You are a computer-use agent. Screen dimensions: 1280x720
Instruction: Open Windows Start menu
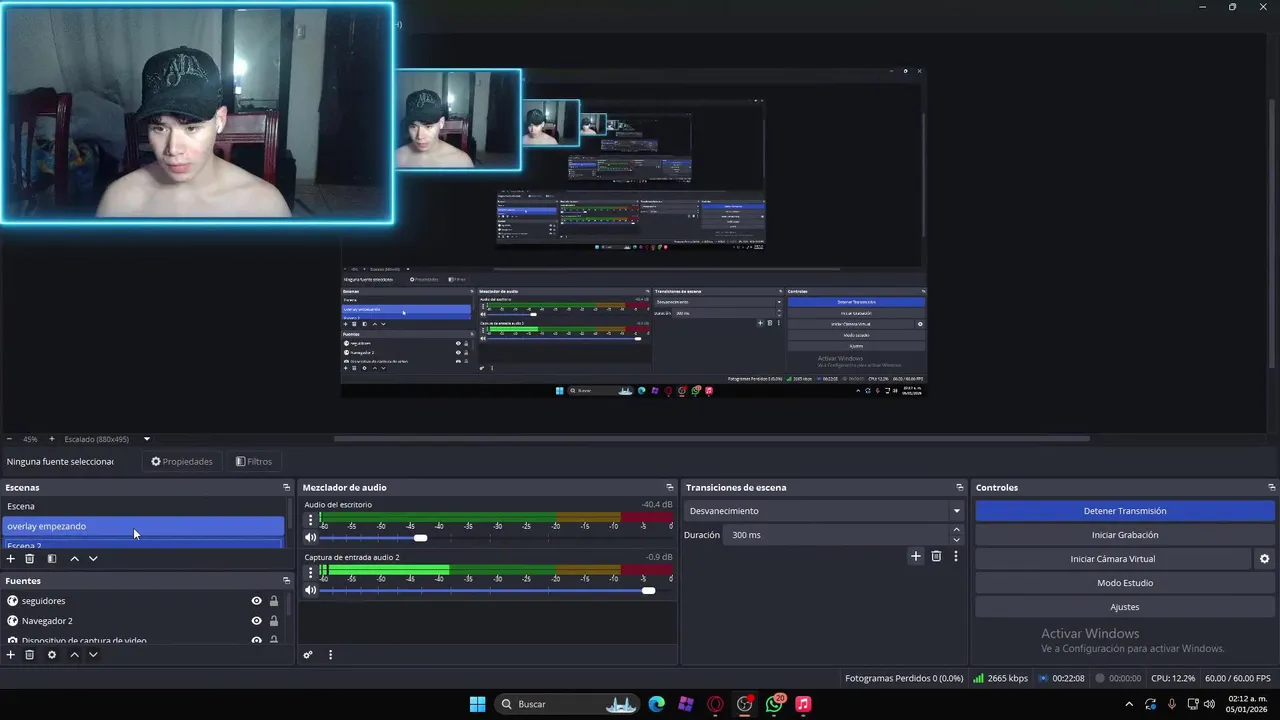[x=477, y=704]
